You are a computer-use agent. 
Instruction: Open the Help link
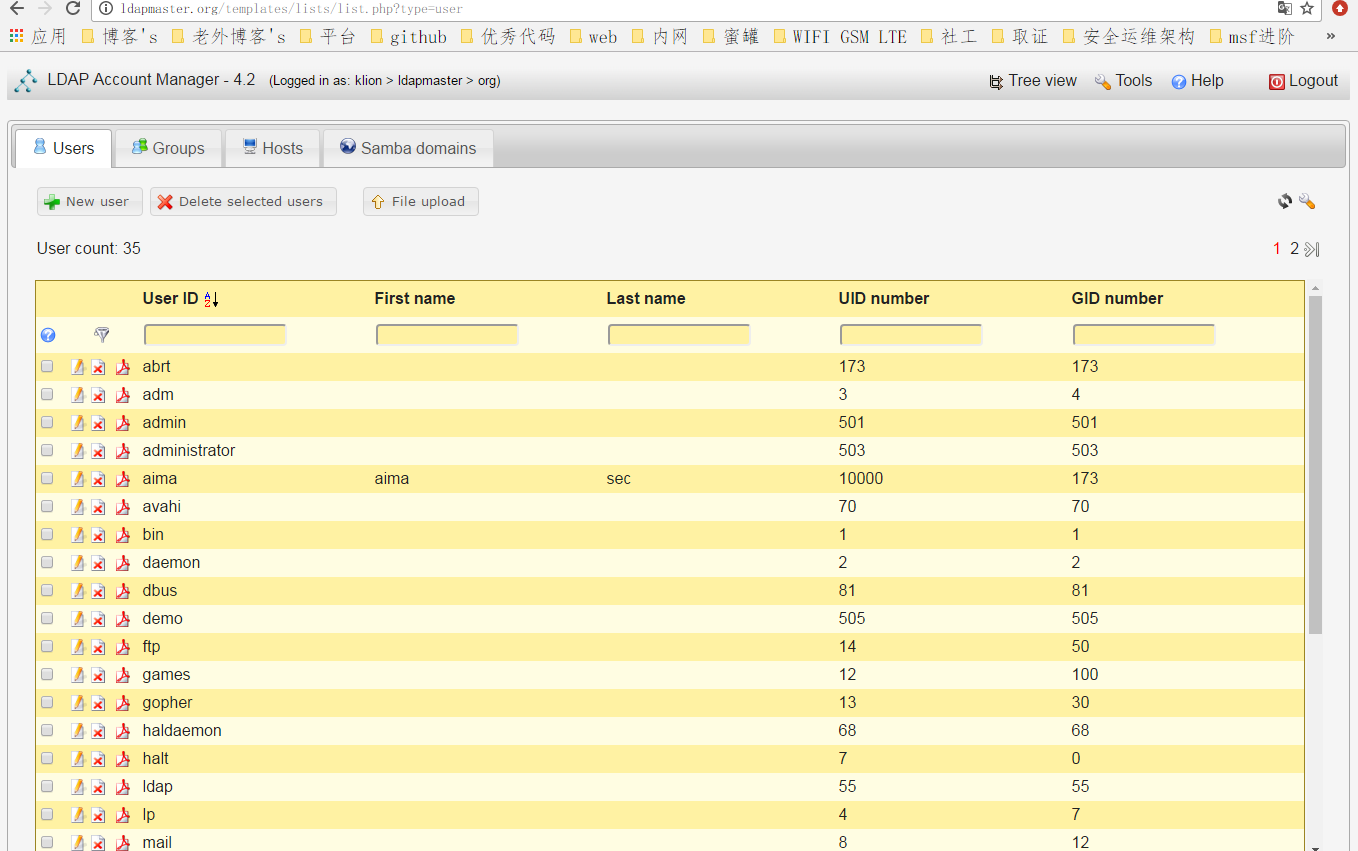point(1197,81)
